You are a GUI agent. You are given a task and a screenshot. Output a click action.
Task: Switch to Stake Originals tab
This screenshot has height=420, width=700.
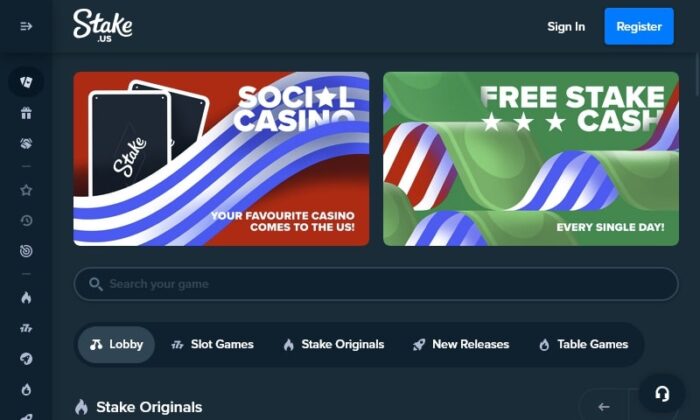point(334,345)
